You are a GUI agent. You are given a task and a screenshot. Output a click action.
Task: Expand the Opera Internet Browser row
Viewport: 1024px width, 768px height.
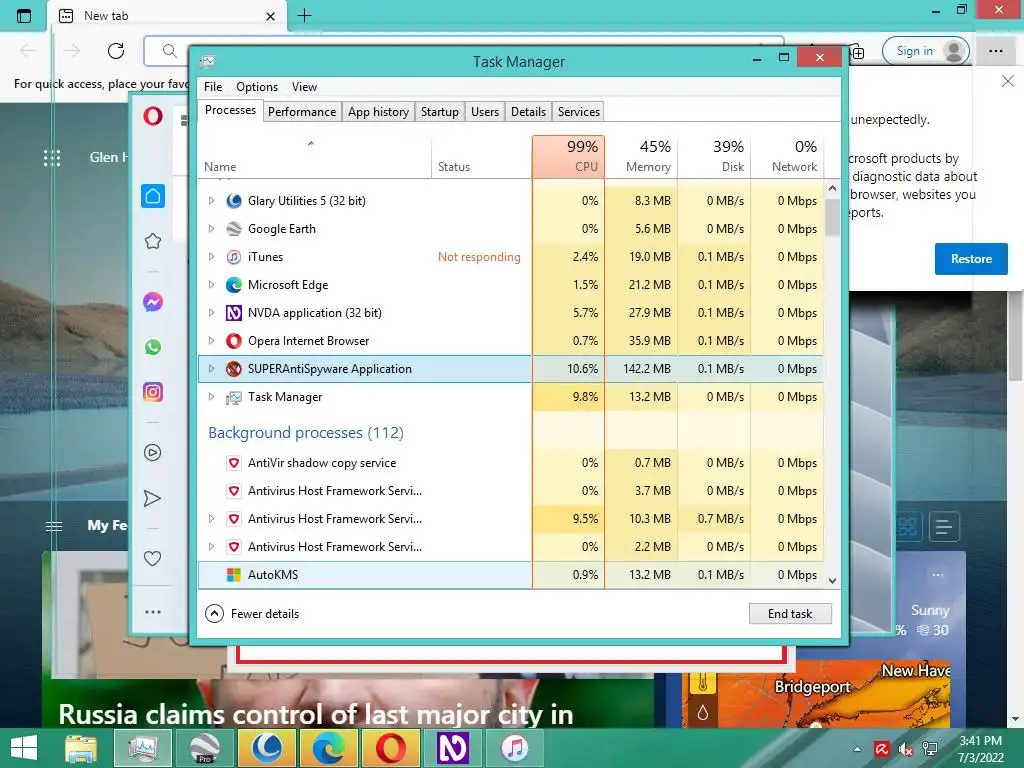click(x=211, y=341)
